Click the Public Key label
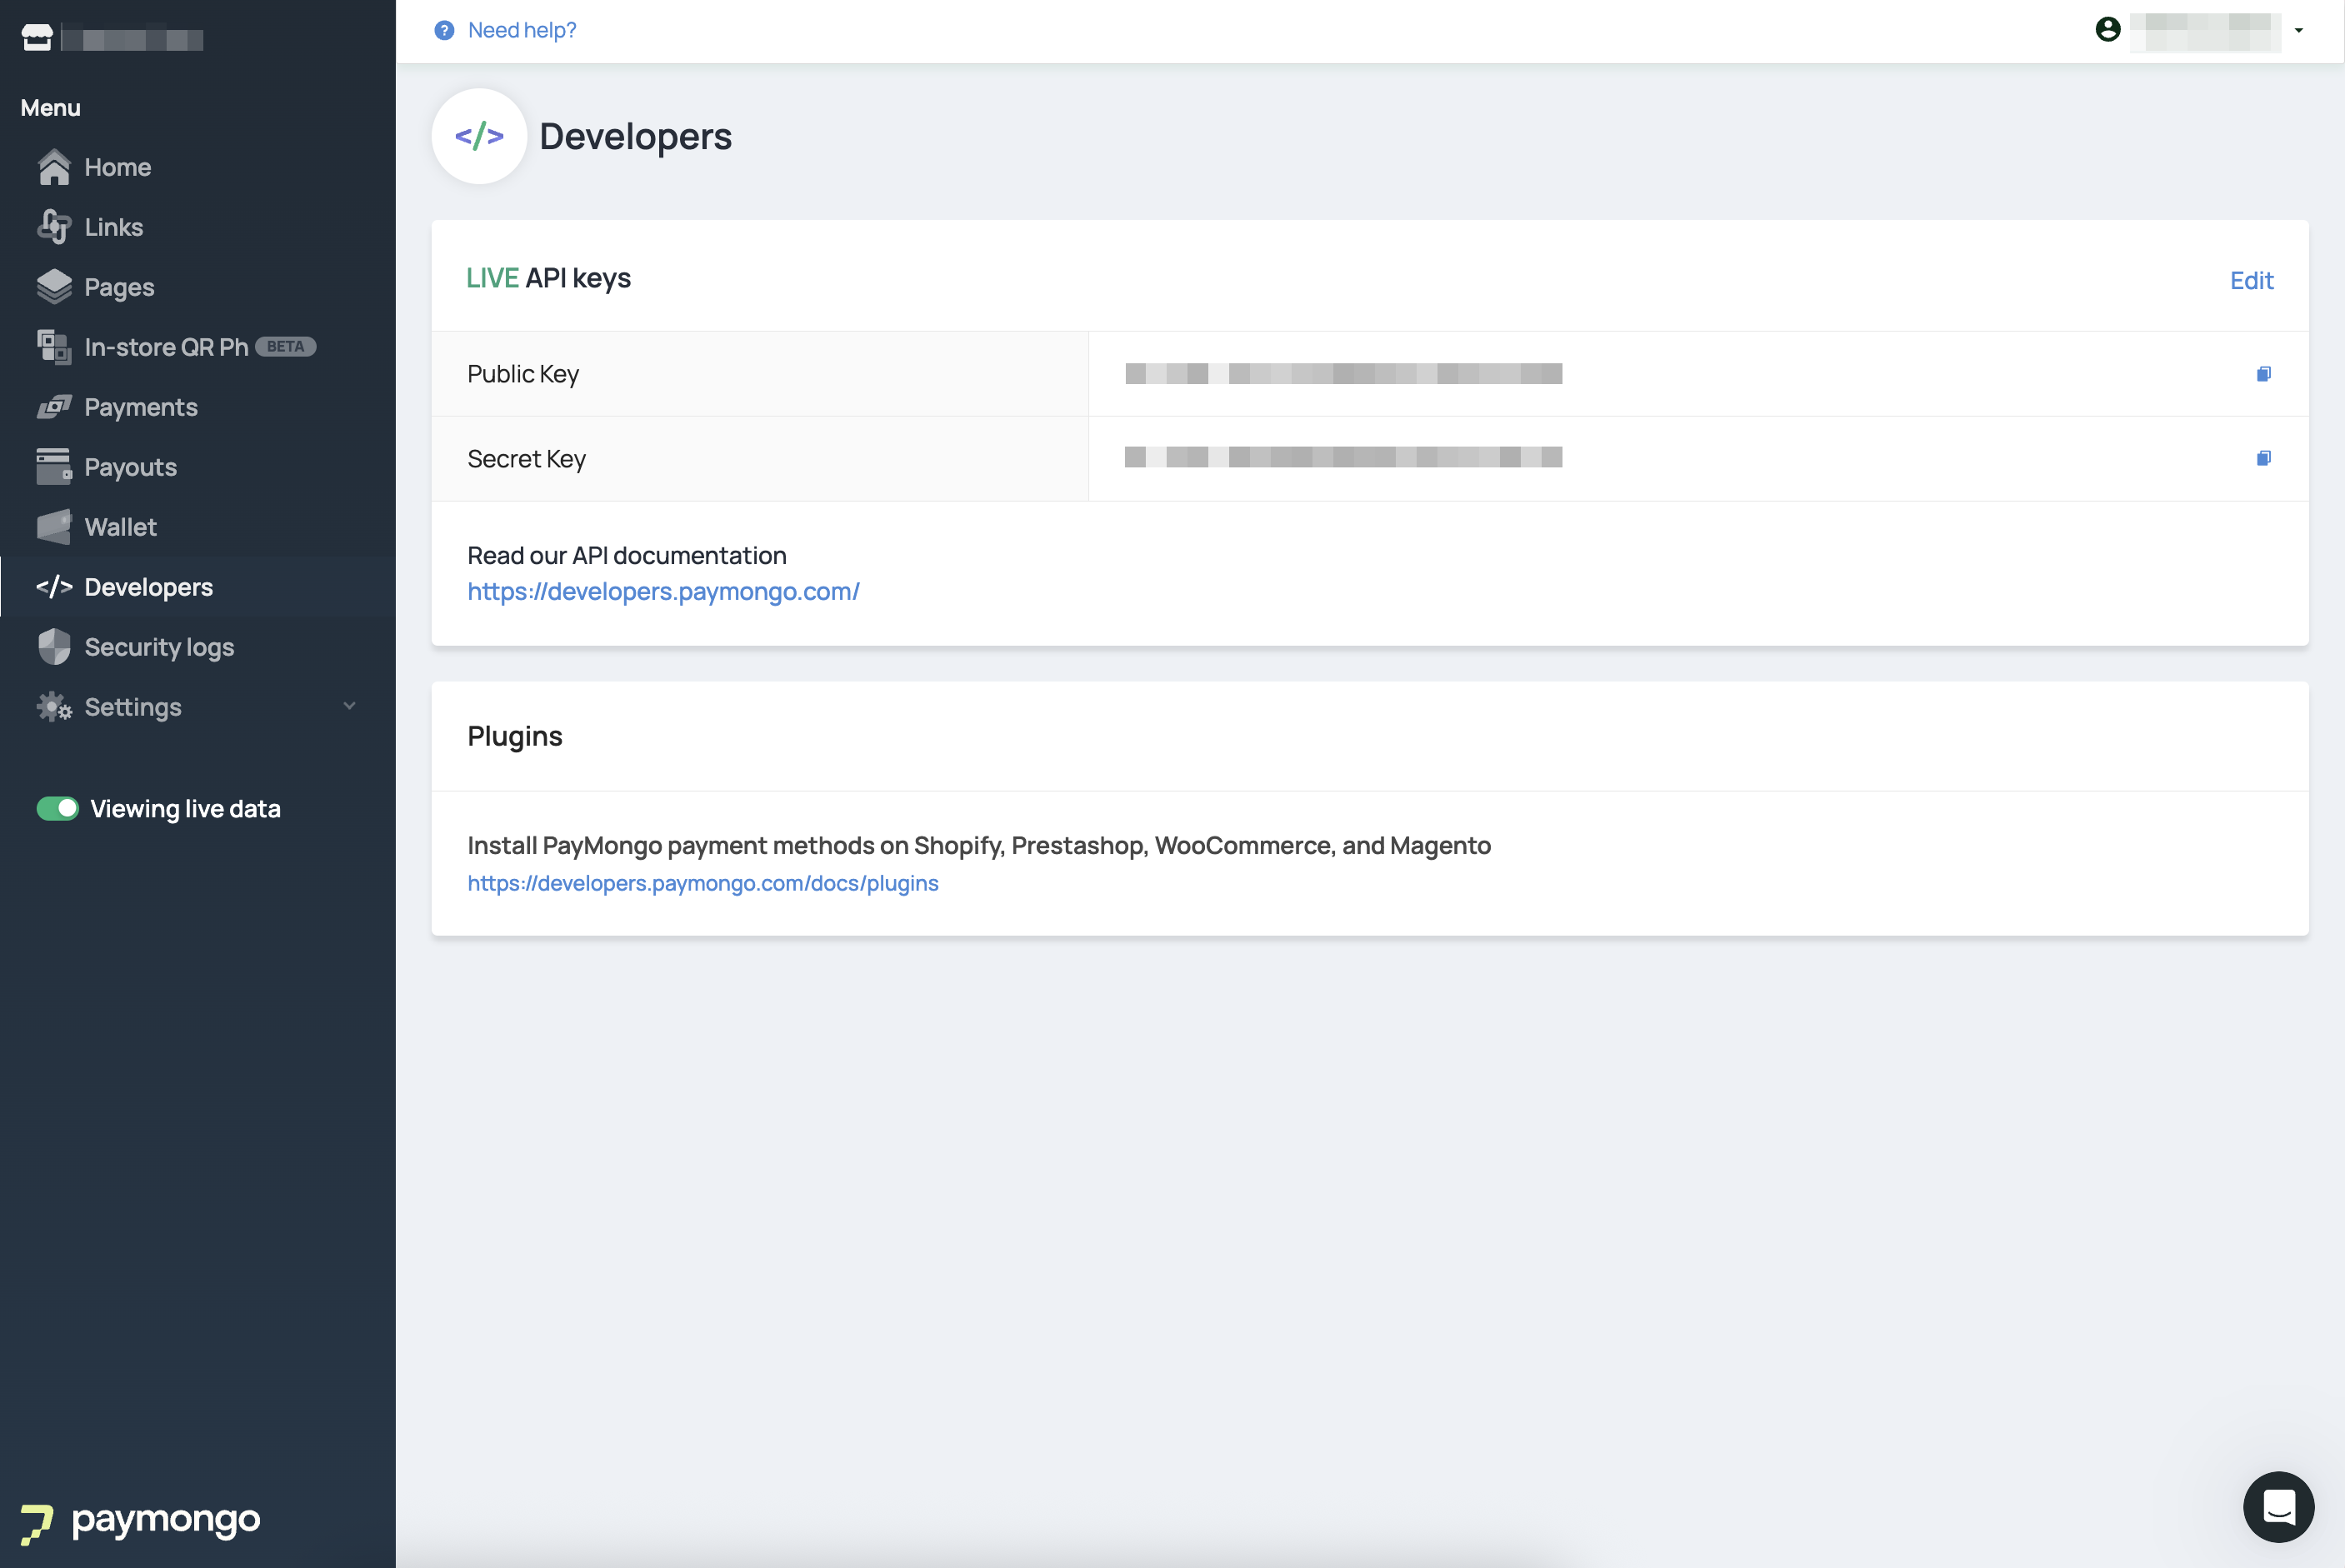 click(x=523, y=374)
